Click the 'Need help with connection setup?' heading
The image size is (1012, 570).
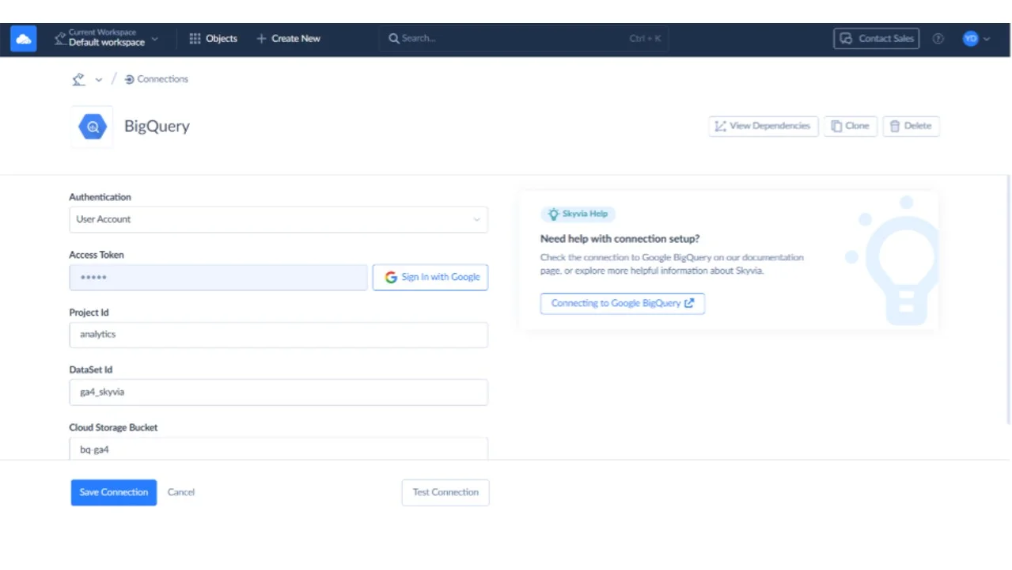620,239
